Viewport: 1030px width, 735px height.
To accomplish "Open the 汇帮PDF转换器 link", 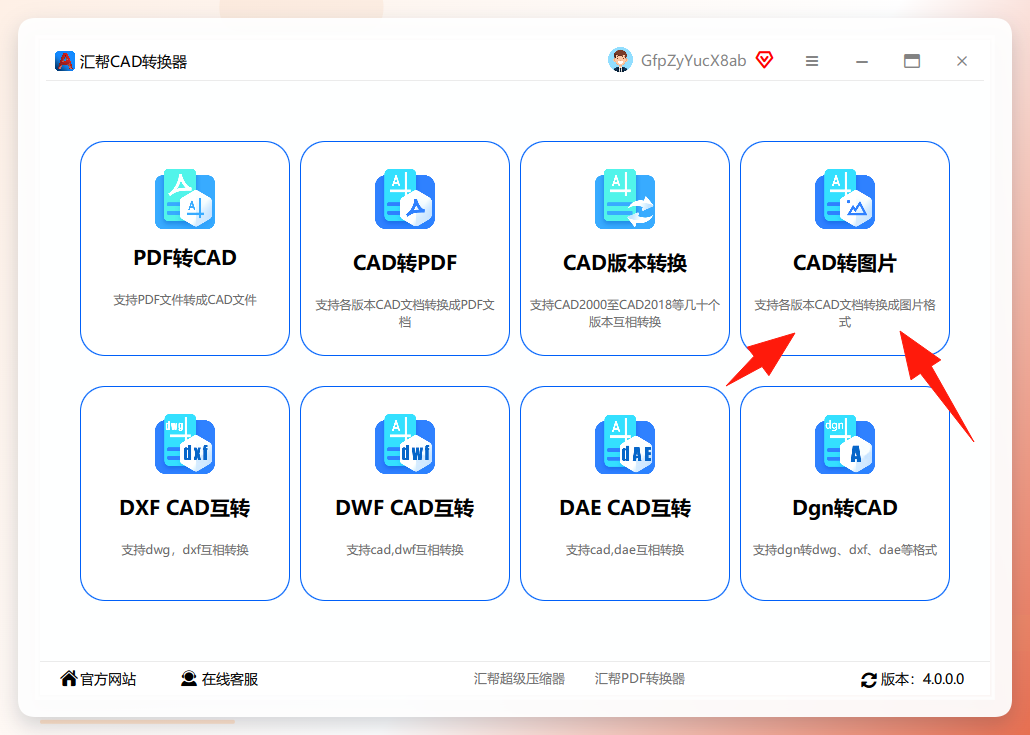I will [x=640, y=679].
